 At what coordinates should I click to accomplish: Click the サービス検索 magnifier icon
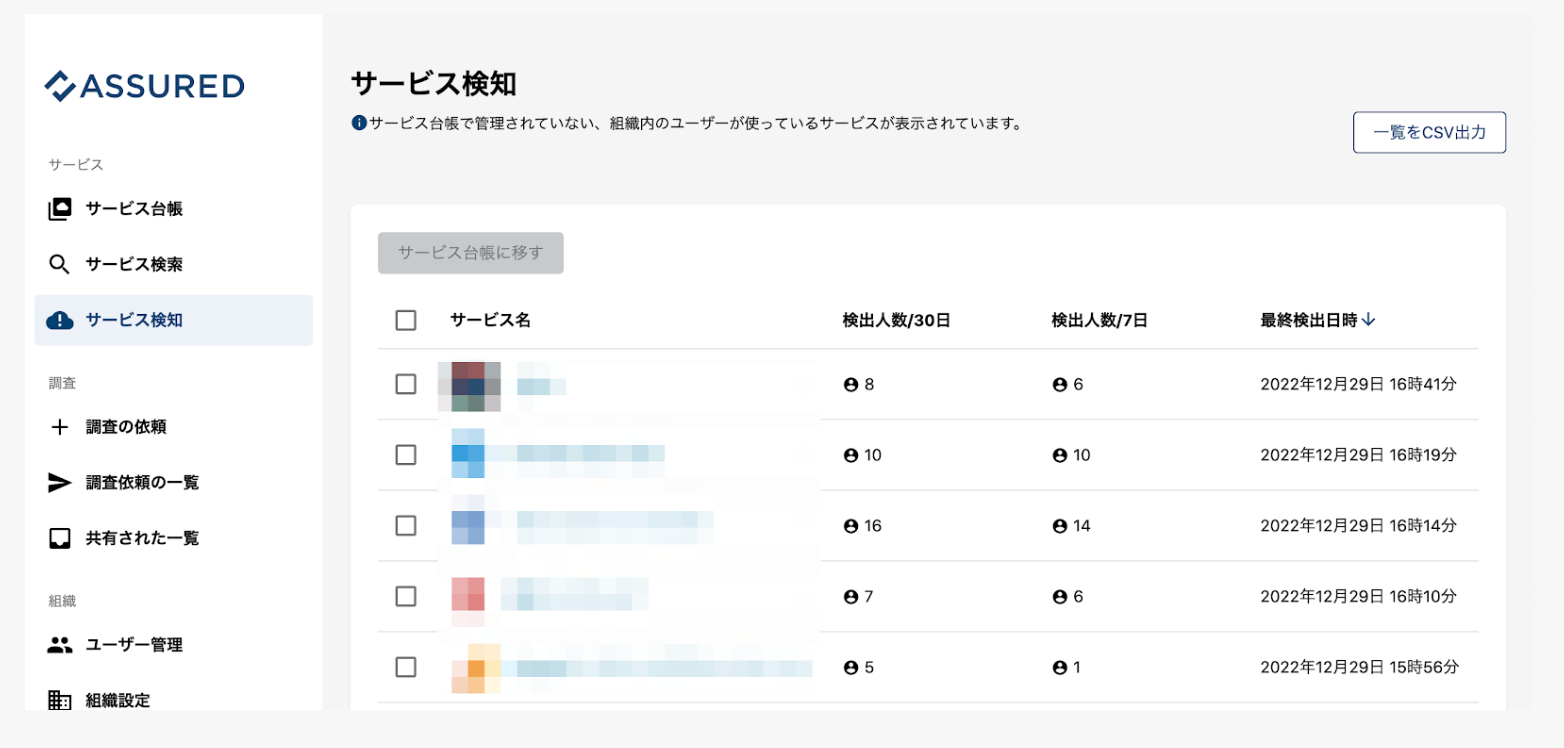[60, 265]
